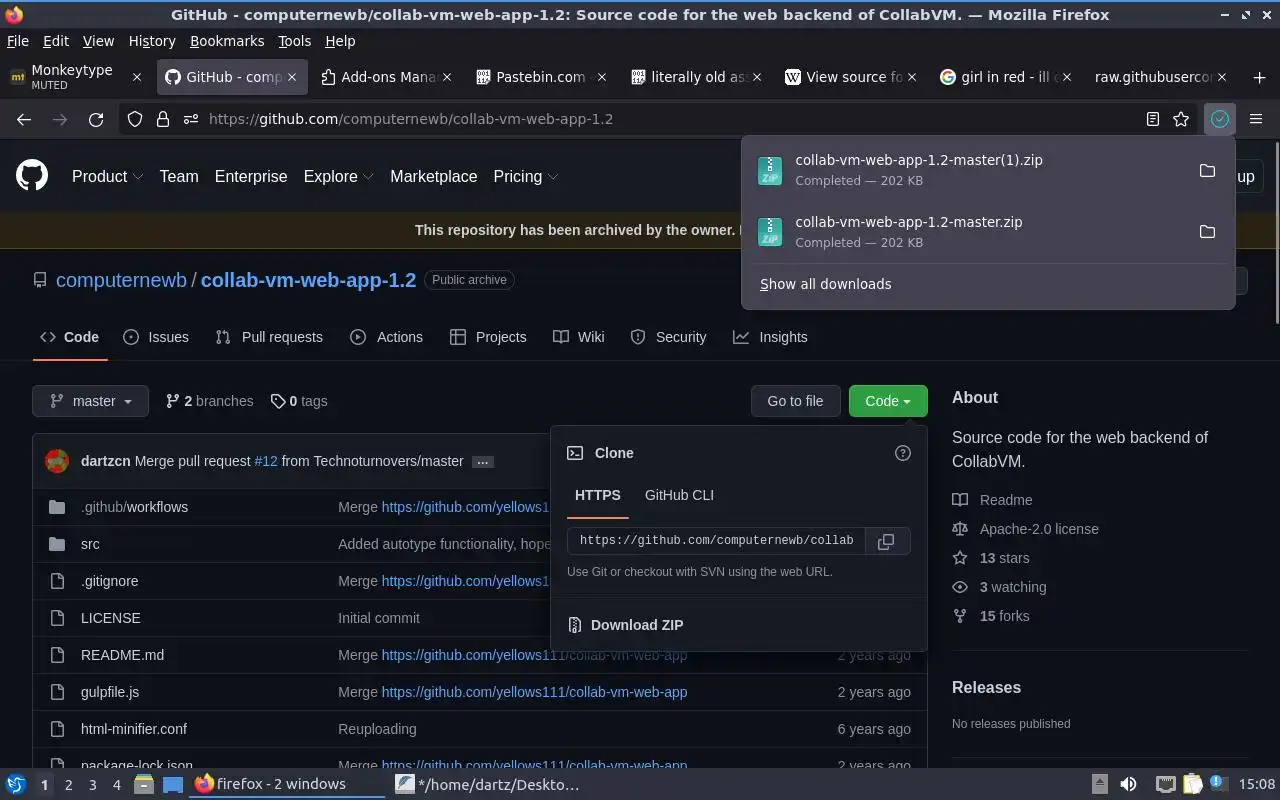Screen dimensions: 1280x800
Task: Close the Pastebin.com tab
Action: pos(602,77)
